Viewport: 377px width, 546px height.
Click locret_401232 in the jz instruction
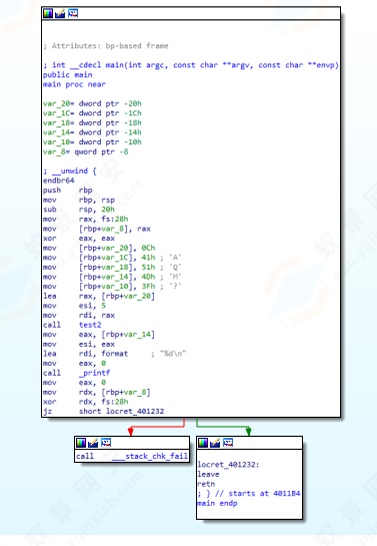[x=135, y=411]
